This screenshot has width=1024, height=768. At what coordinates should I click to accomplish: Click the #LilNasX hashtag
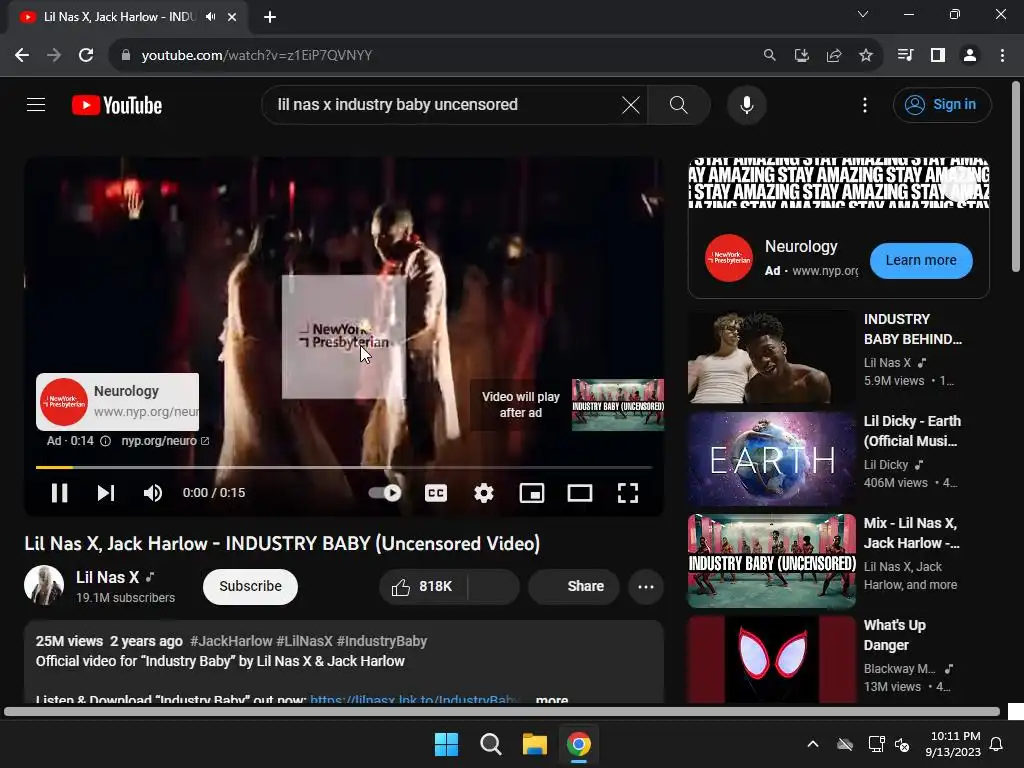[x=304, y=641]
